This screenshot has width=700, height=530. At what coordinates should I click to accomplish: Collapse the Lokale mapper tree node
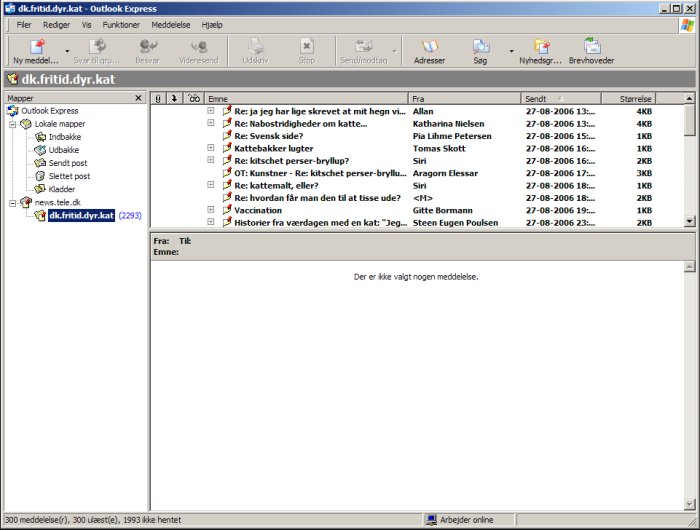(x=12, y=124)
